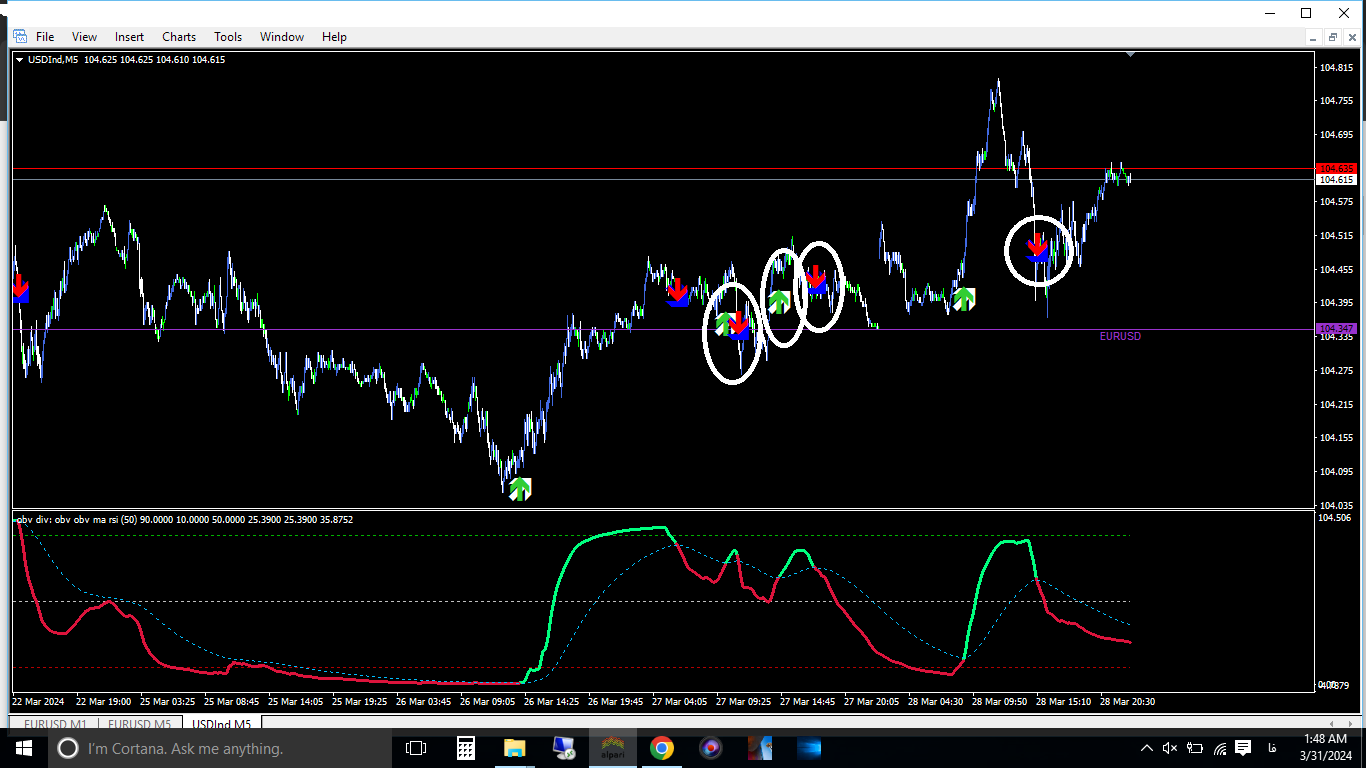This screenshot has height=768, width=1366.
Task: Click the chart window icon beside File
Action: coord(20,37)
